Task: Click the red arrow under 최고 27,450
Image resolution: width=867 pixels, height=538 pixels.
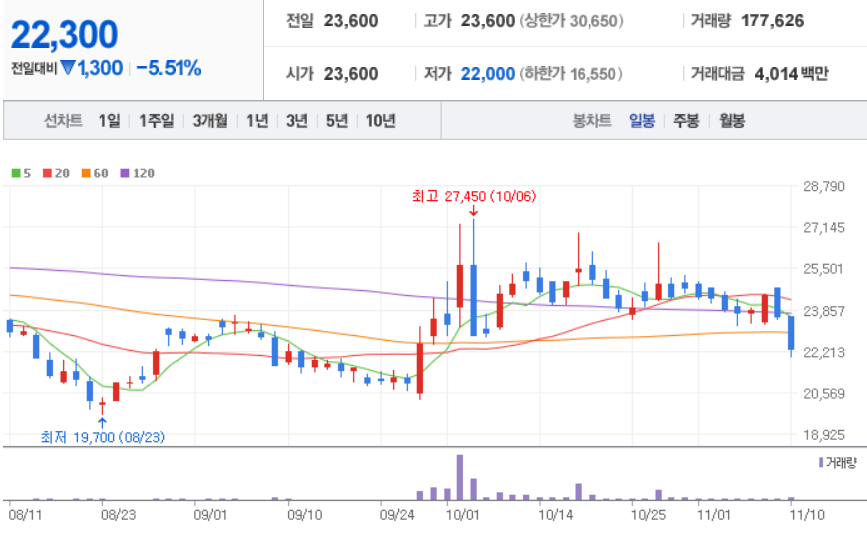Action: coord(473,211)
